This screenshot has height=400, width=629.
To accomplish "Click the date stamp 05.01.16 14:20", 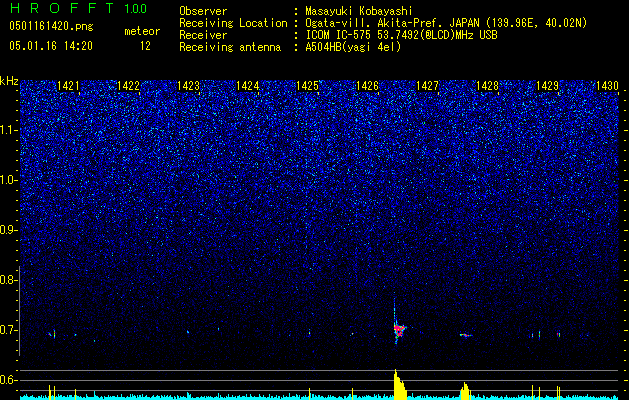I will click(51, 46).
